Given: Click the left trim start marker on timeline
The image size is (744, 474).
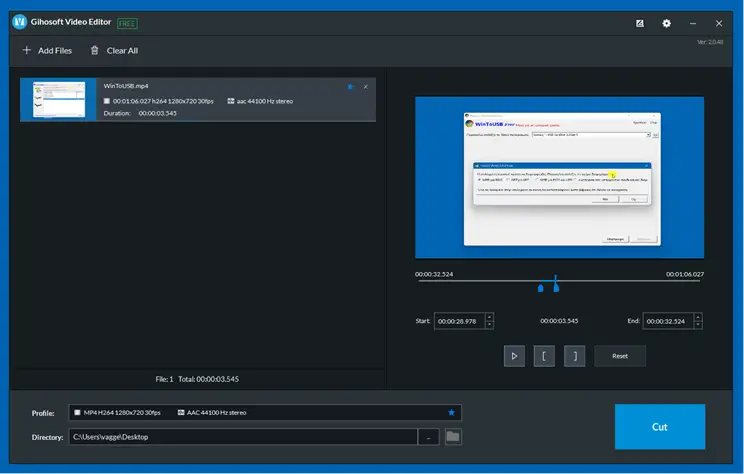Looking at the screenshot, I should click(540, 288).
